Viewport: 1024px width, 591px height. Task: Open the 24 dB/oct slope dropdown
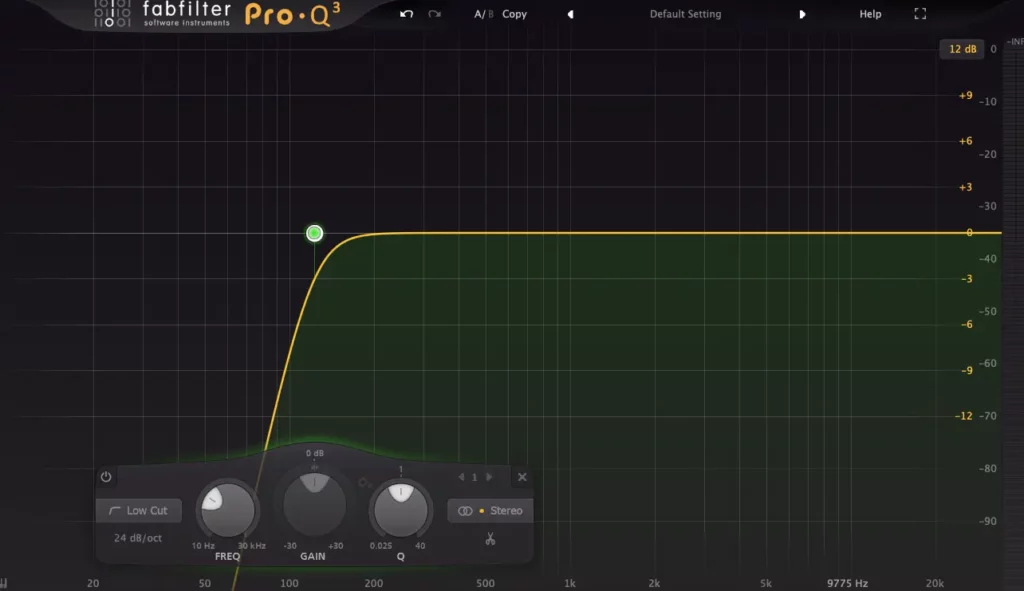[x=139, y=539]
